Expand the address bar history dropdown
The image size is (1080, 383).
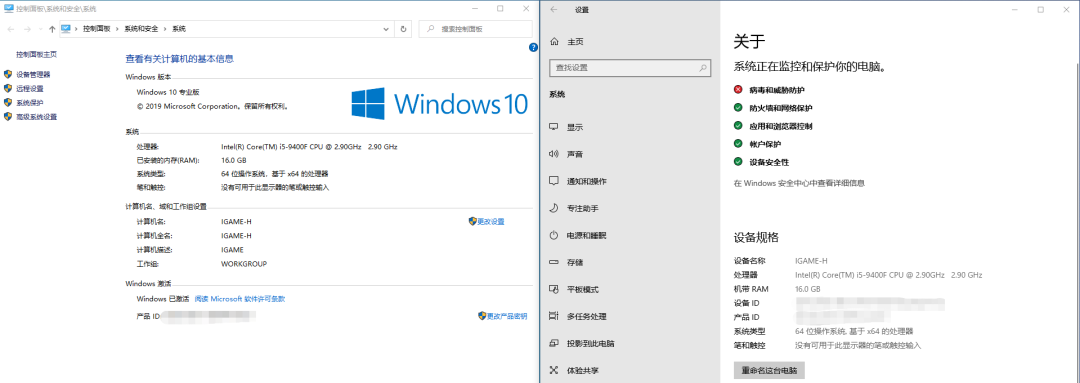pyautogui.click(x=386, y=29)
